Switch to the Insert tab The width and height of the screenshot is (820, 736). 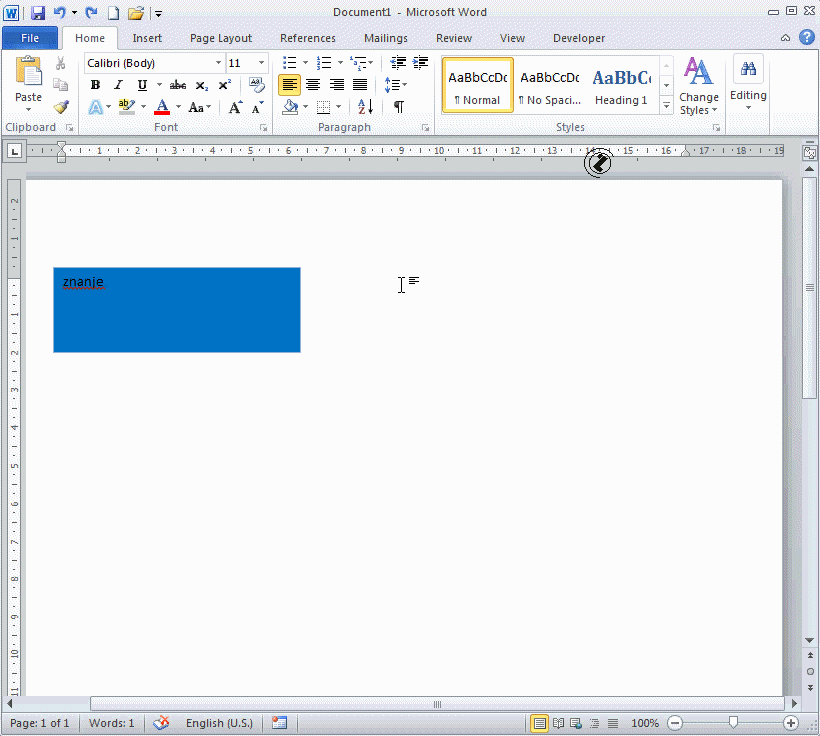pos(147,38)
